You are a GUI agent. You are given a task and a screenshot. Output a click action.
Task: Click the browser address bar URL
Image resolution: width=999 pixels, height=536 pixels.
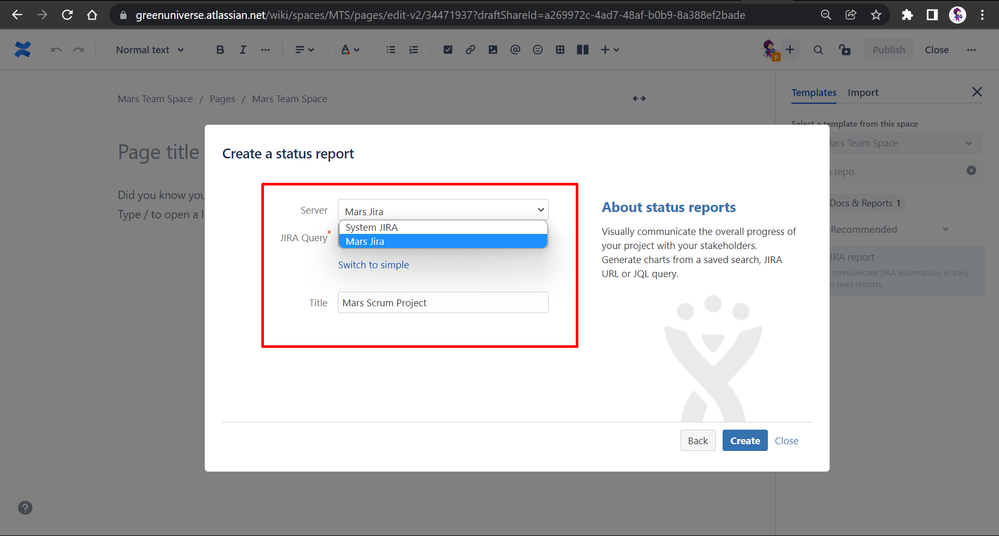point(440,15)
